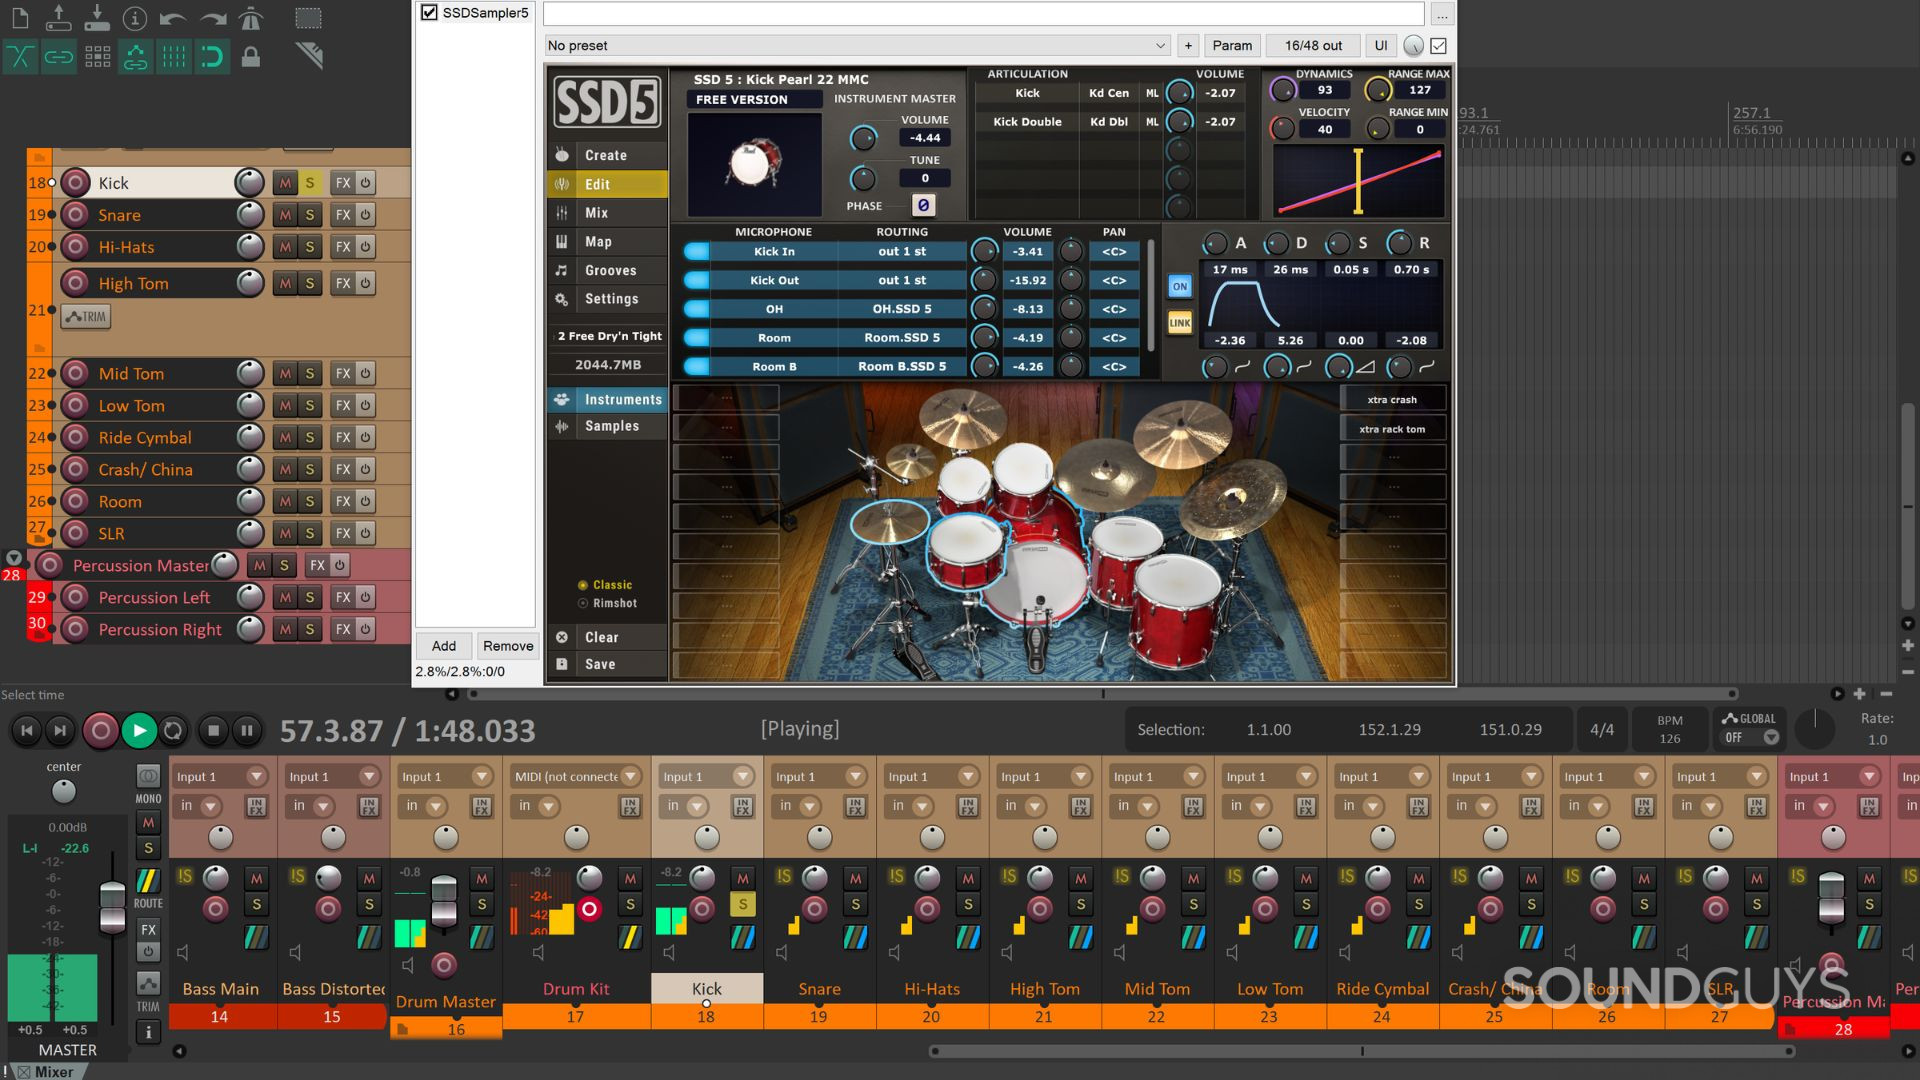This screenshot has width=1920, height=1080.
Task: Toggle item grouping chain-link icon
Action: click(x=59, y=57)
